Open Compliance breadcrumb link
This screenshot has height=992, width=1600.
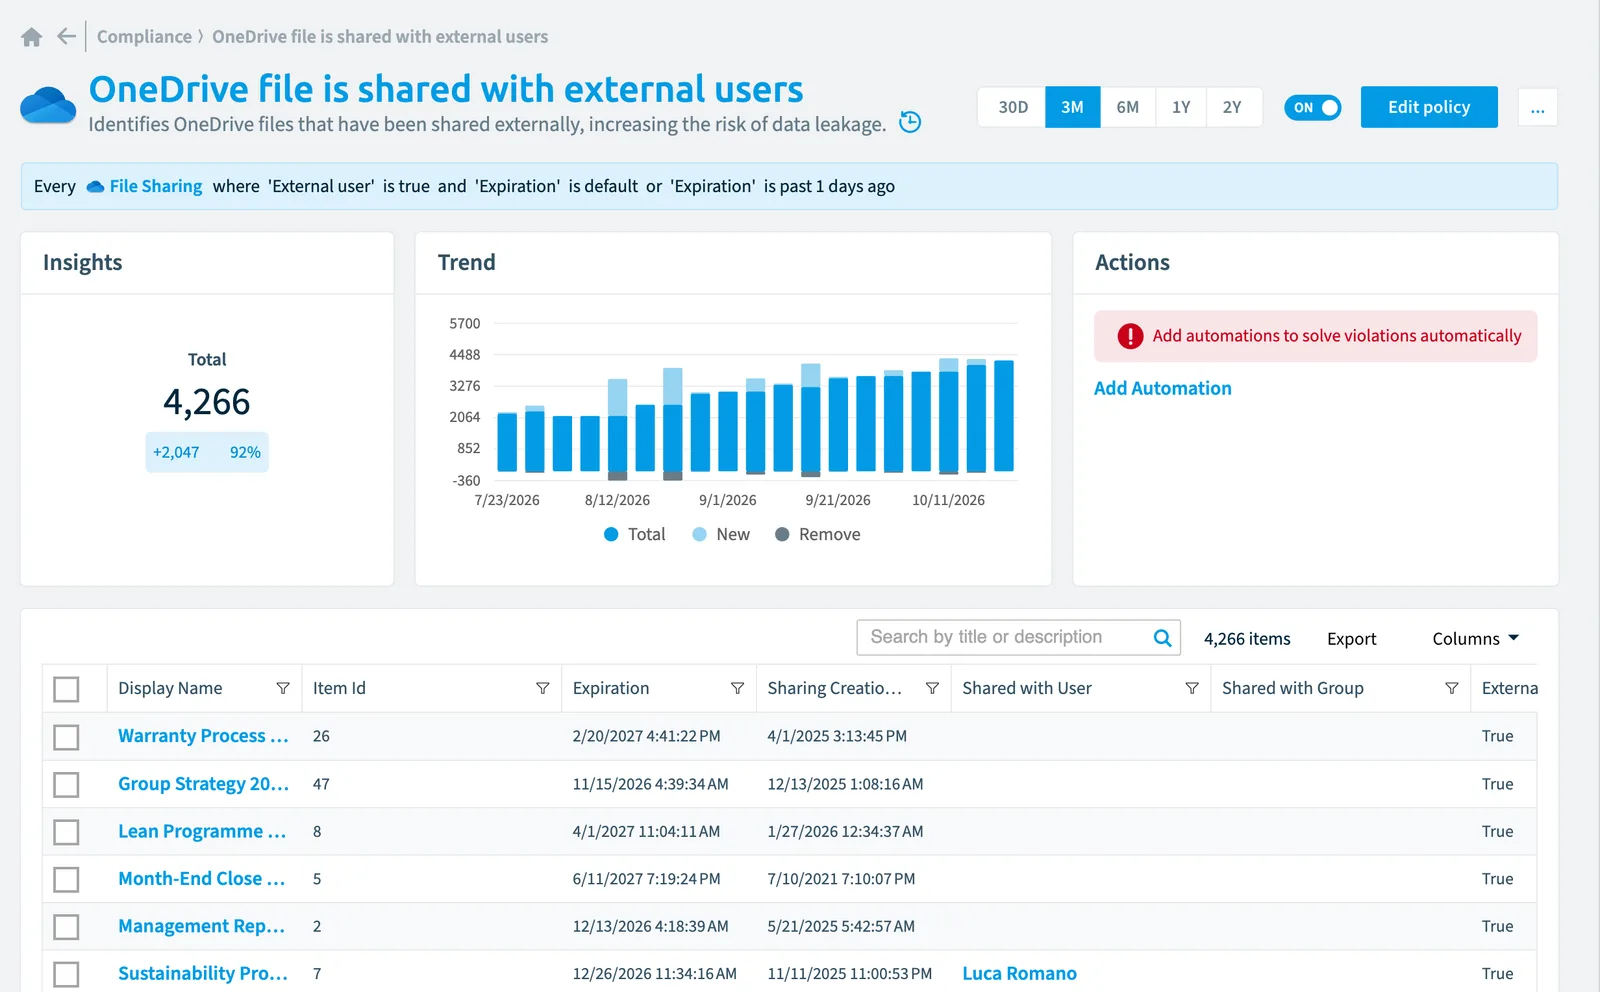[144, 37]
